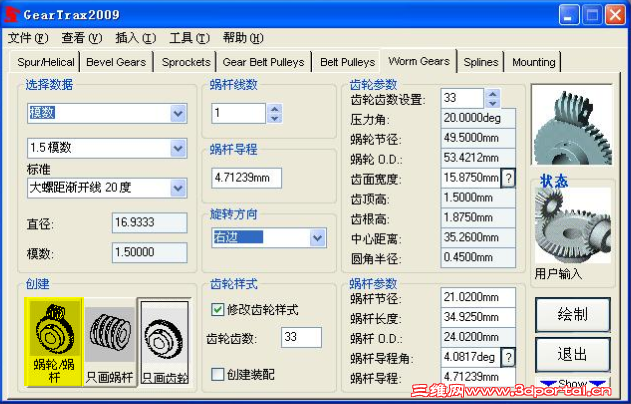Click the 齿面宽度 15.8750mm field
This screenshot has height=404, width=631.
[470, 178]
